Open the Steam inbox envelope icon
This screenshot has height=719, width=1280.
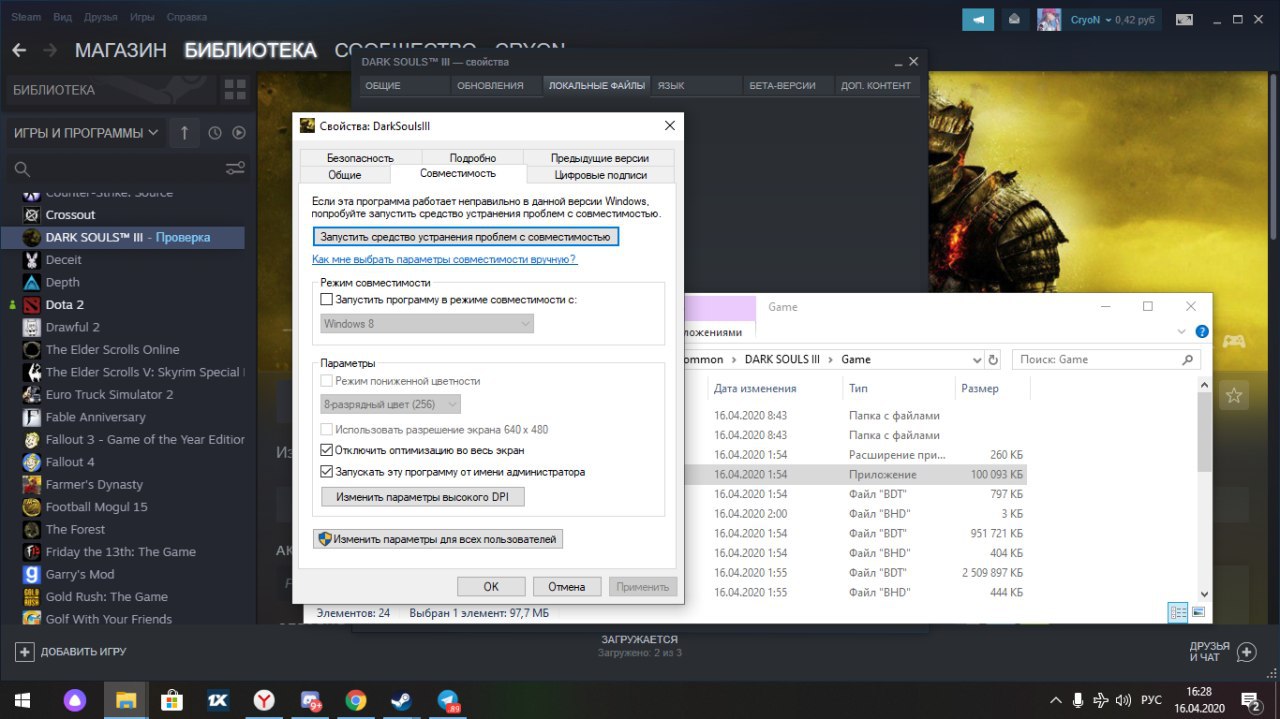coord(1014,19)
